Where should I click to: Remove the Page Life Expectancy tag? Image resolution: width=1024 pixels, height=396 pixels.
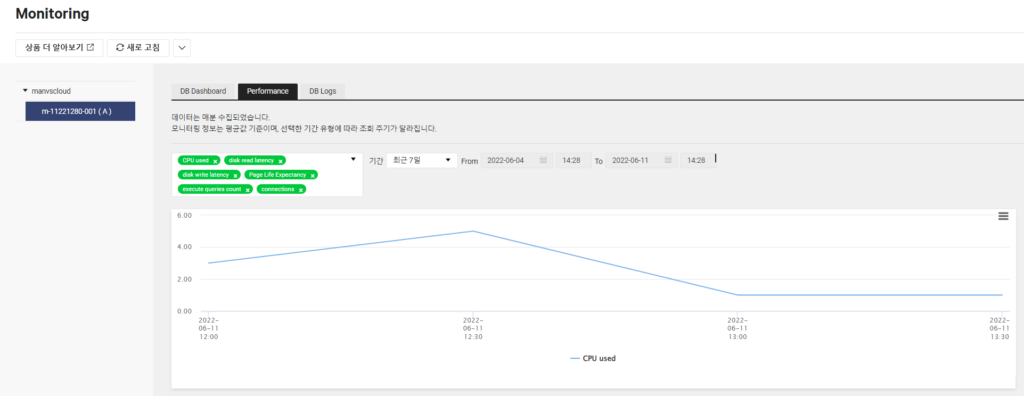[313, 175]
